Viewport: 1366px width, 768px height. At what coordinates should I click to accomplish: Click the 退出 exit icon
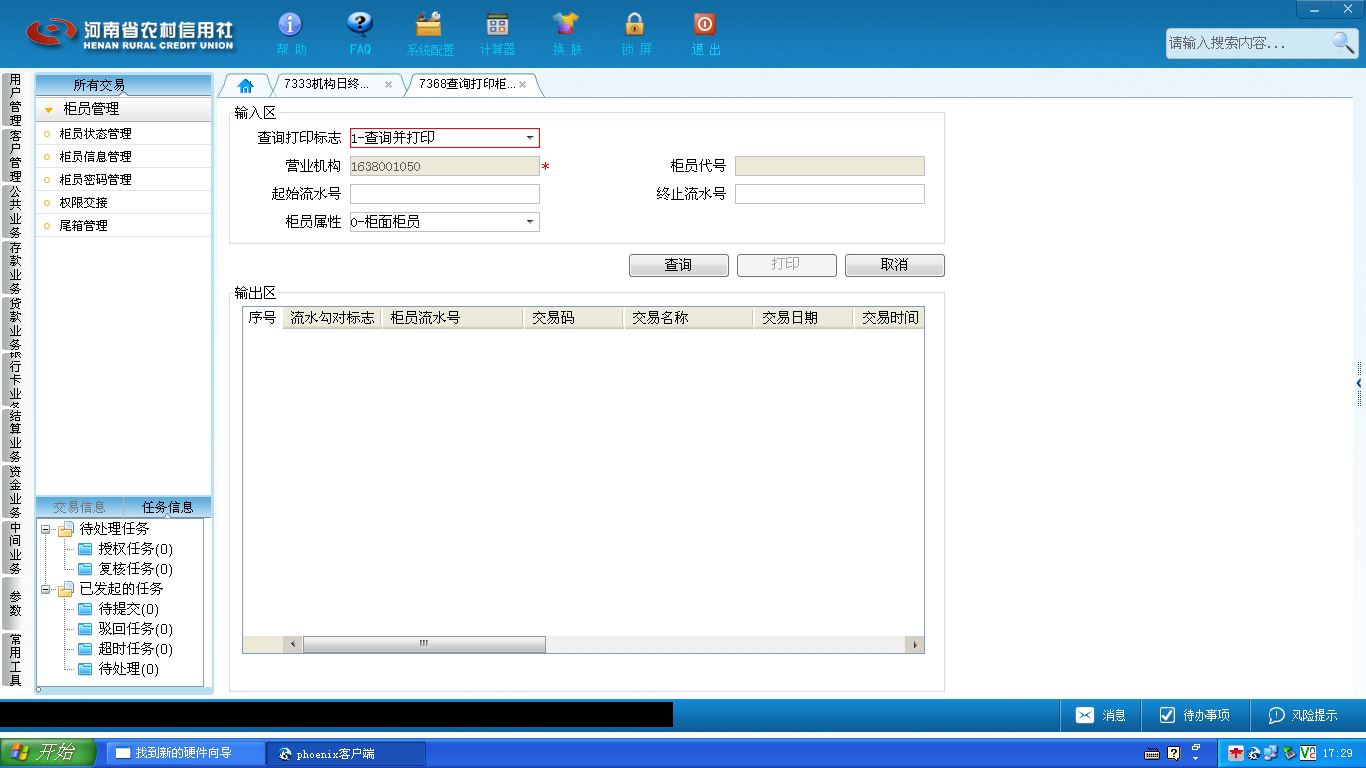click(x=705, y=25)
